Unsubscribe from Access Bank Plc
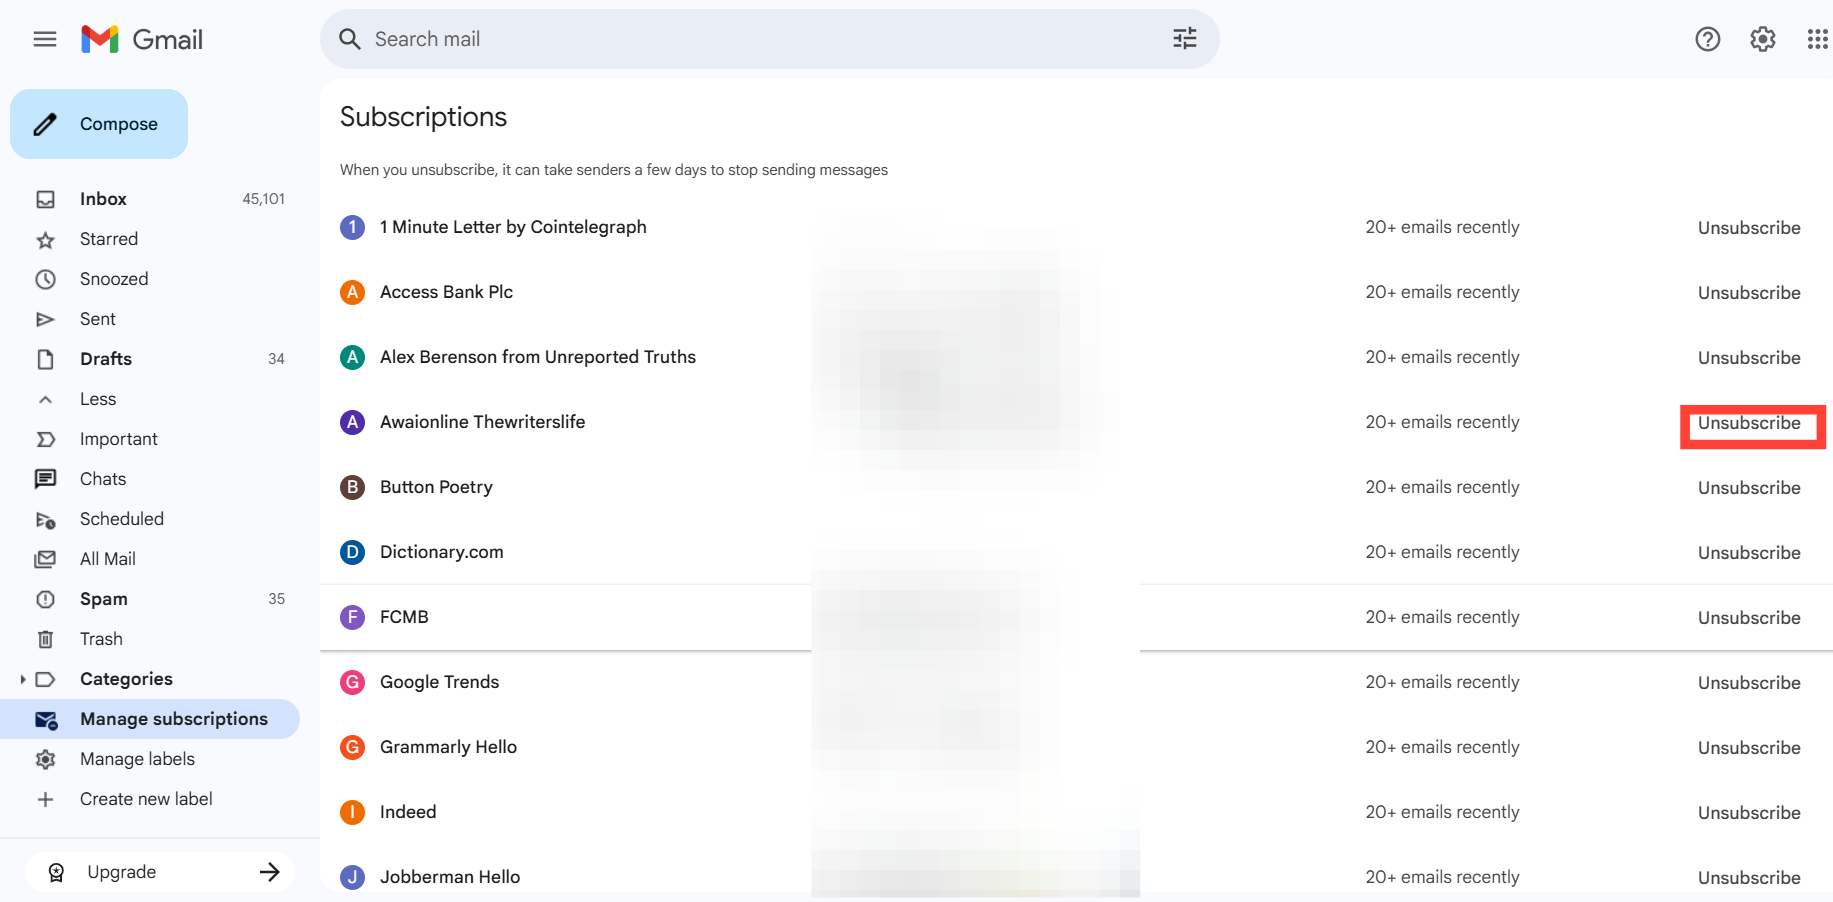The width and height of the screenshot is (1833, 902). point(1749,293)
